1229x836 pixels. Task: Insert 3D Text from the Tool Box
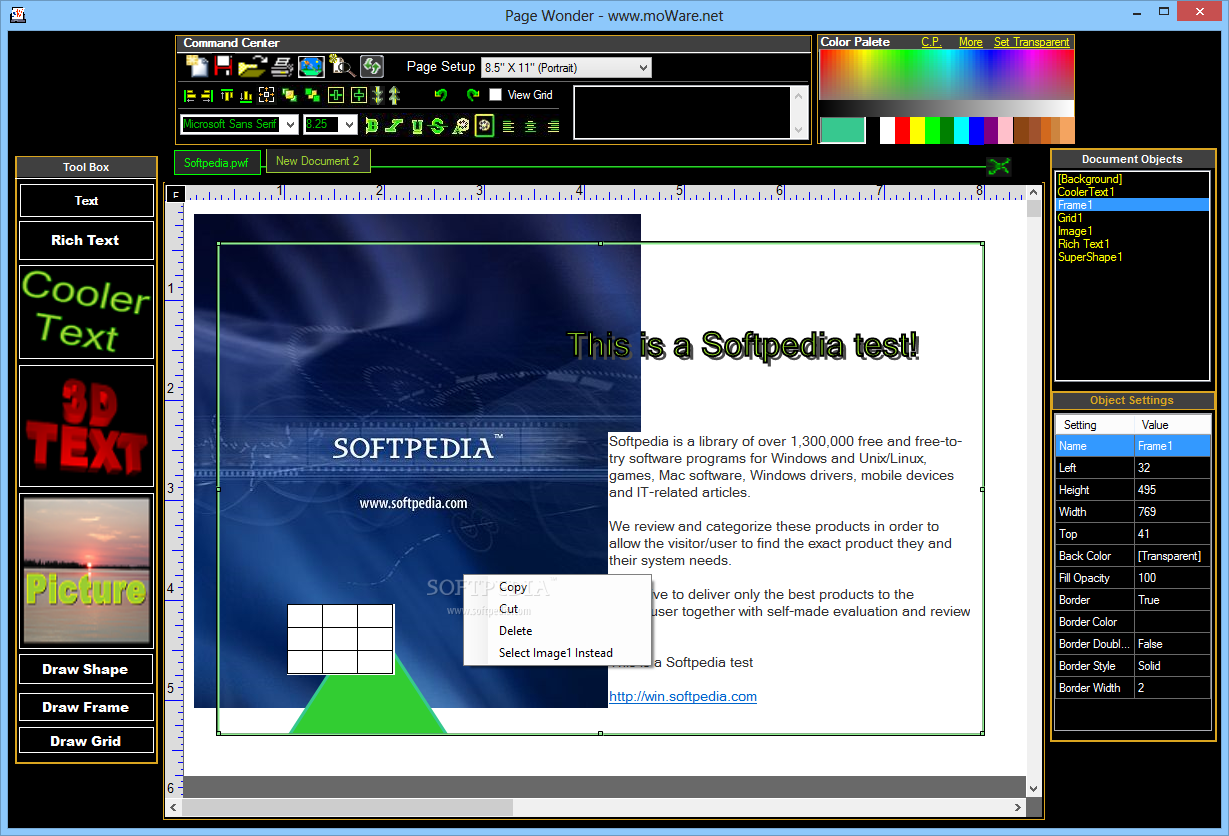click(x=87, y=426)
